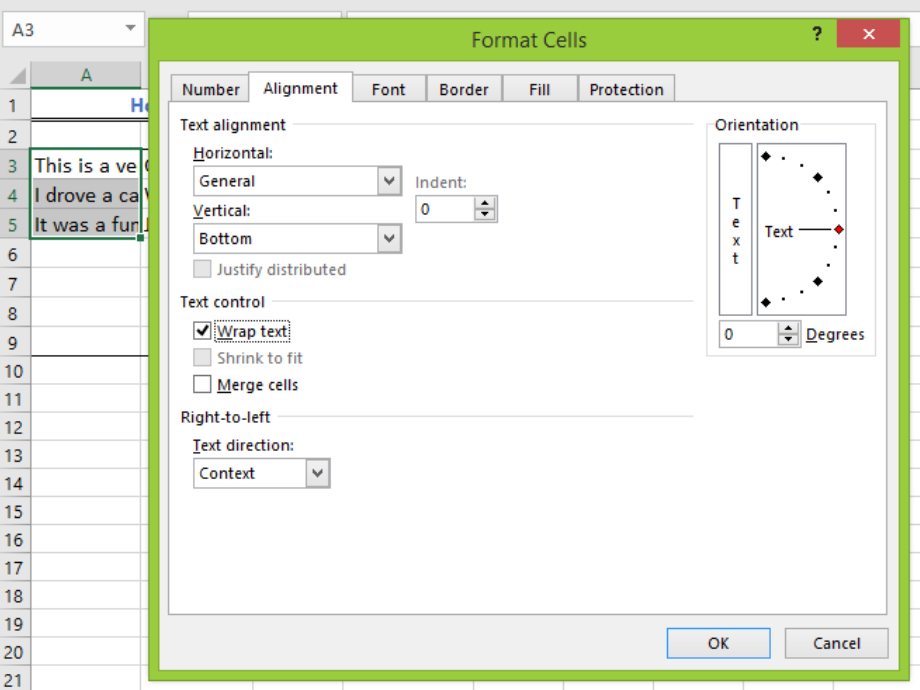Click the bottom diamond on the orientation dial
The width and height of the screenshot is (920, 690).
coord(765,300)
